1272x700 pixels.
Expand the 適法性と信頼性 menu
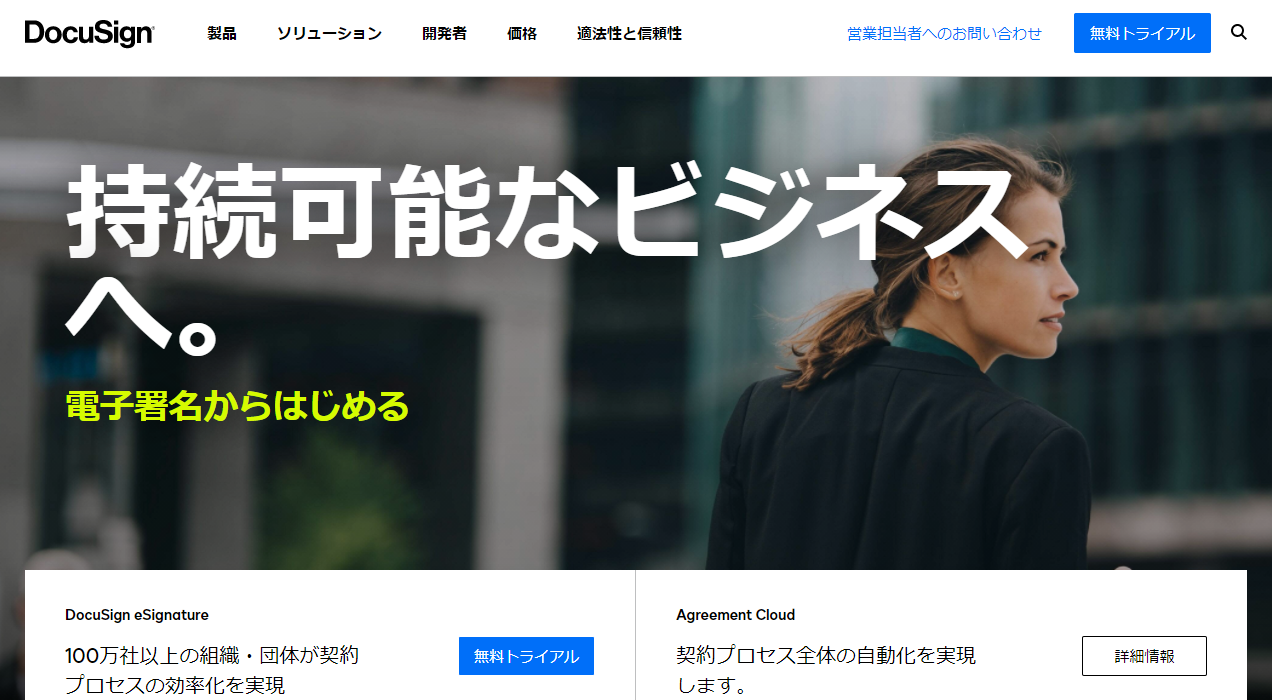[x=629, y=33]
